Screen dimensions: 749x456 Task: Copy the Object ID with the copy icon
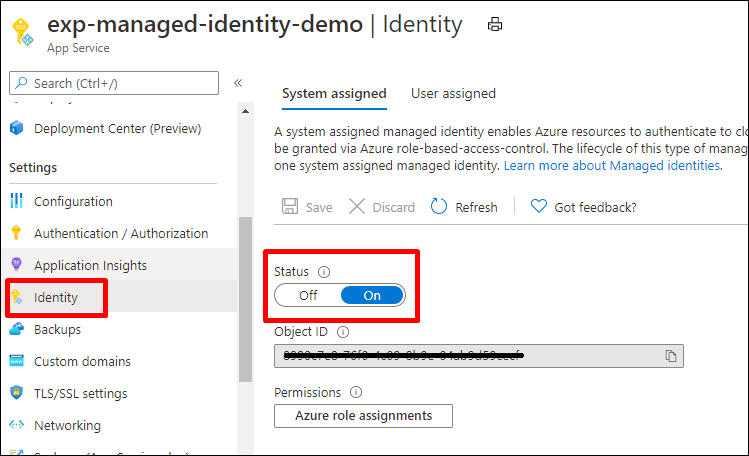pos(671,356)
